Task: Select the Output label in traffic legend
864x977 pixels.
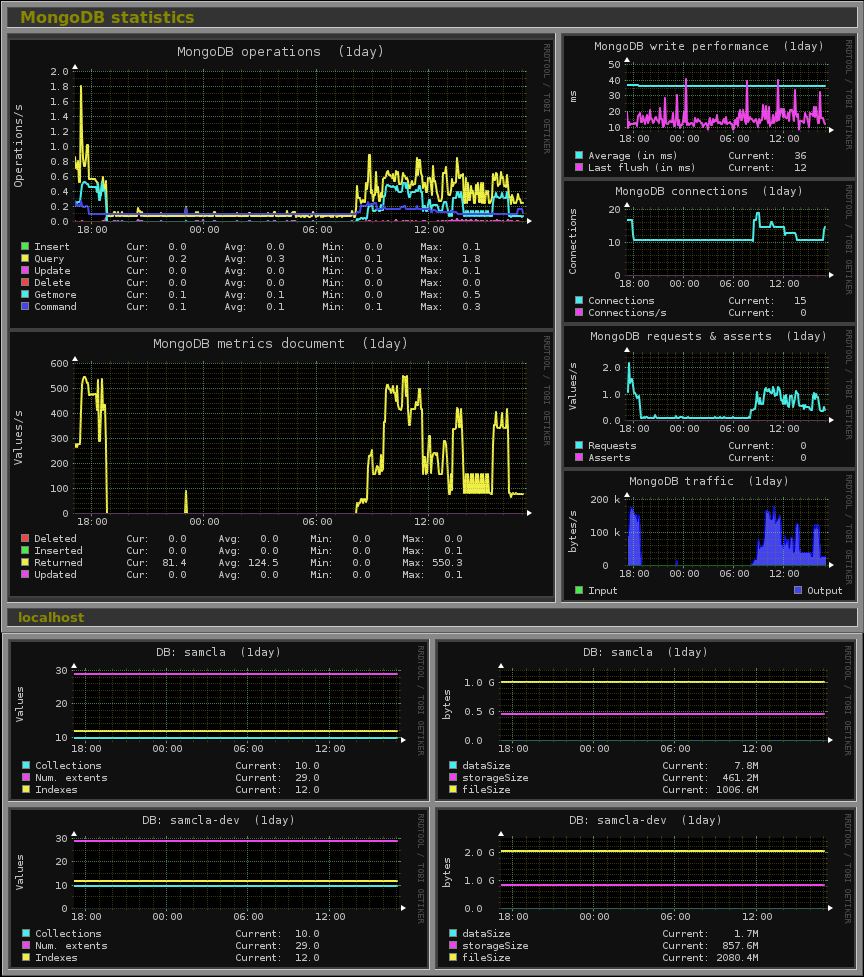Action: tap(825, 591)
